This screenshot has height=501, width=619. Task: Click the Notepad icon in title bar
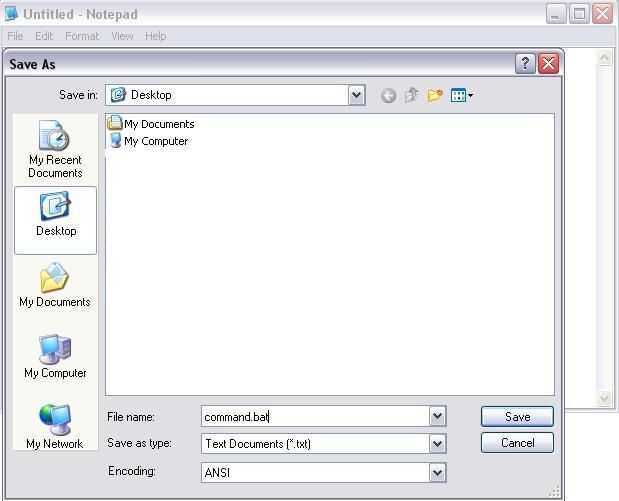click(x=11, y=14)
